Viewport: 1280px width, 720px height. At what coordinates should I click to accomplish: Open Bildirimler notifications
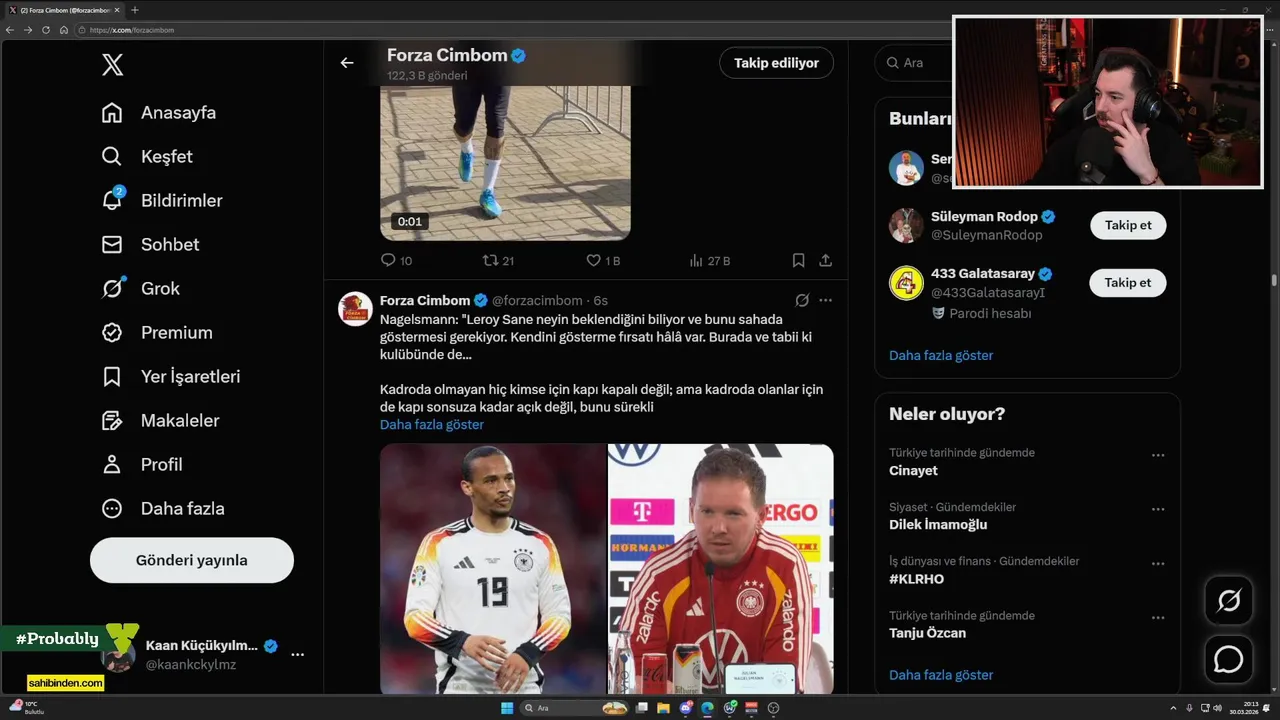(162, 200)
